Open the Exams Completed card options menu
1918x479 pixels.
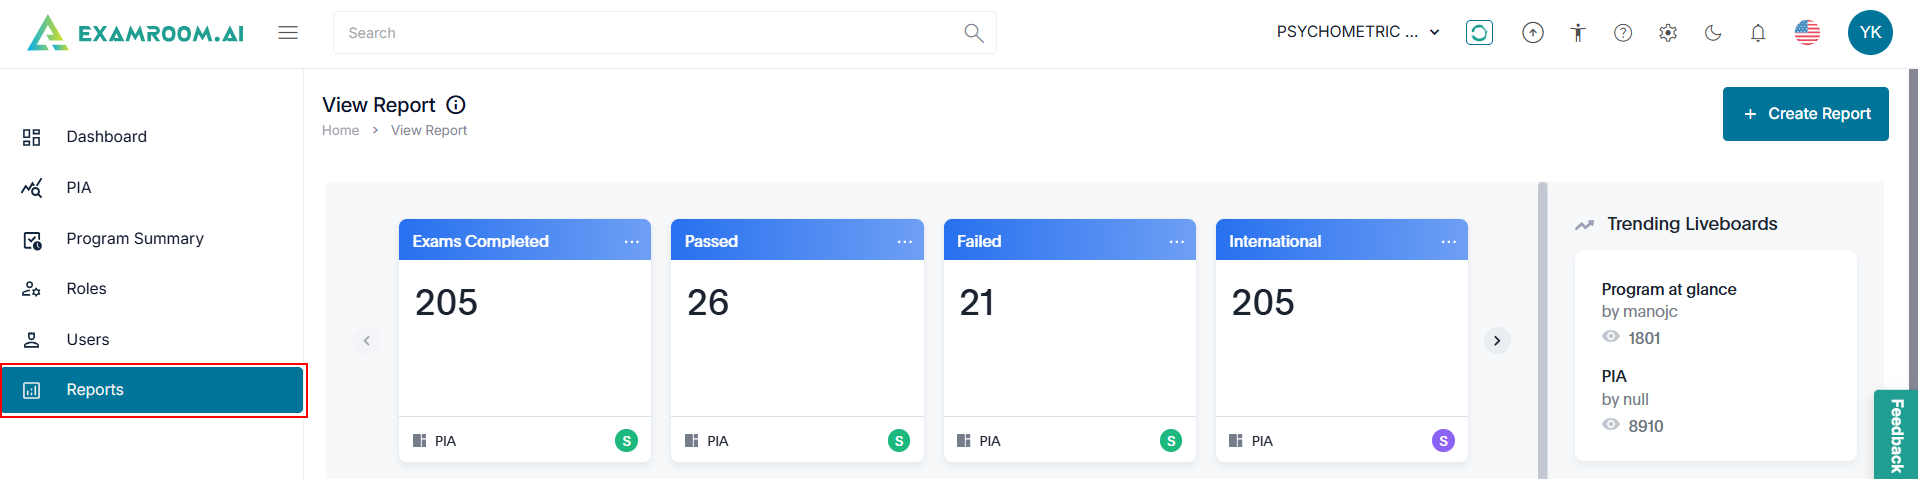pos(632,242)
